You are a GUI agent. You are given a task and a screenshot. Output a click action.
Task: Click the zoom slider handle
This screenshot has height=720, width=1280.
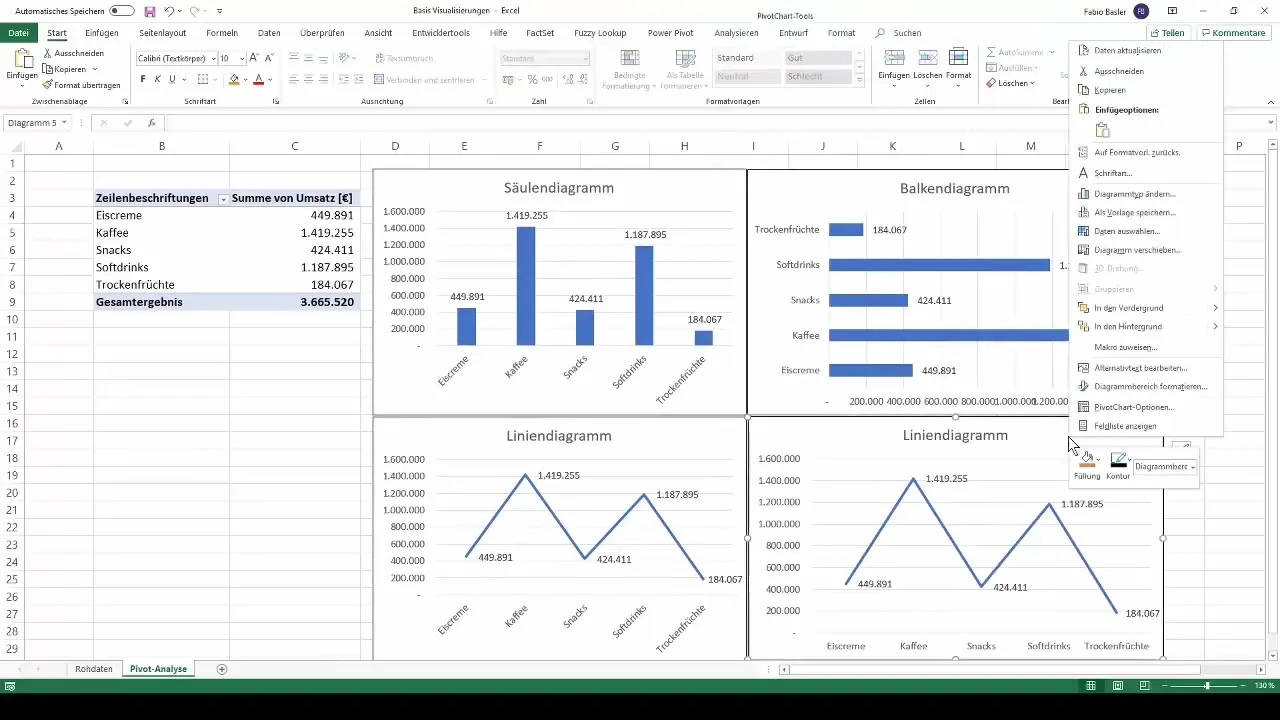coord(1207,686)
